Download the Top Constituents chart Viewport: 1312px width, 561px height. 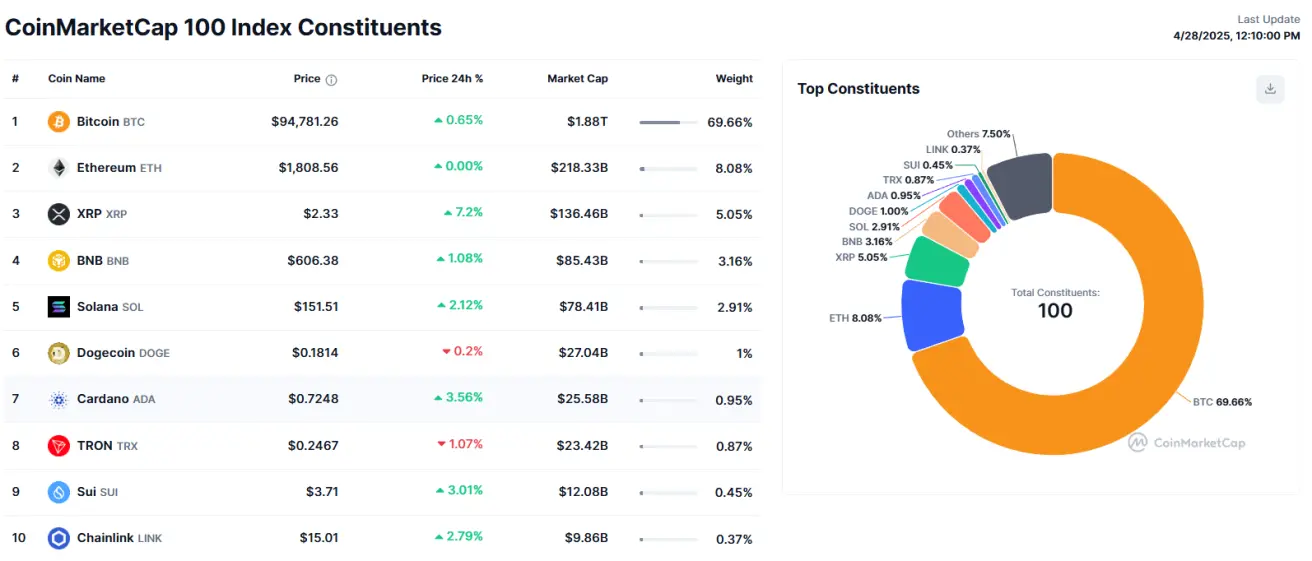click(x=1270, y=89)
